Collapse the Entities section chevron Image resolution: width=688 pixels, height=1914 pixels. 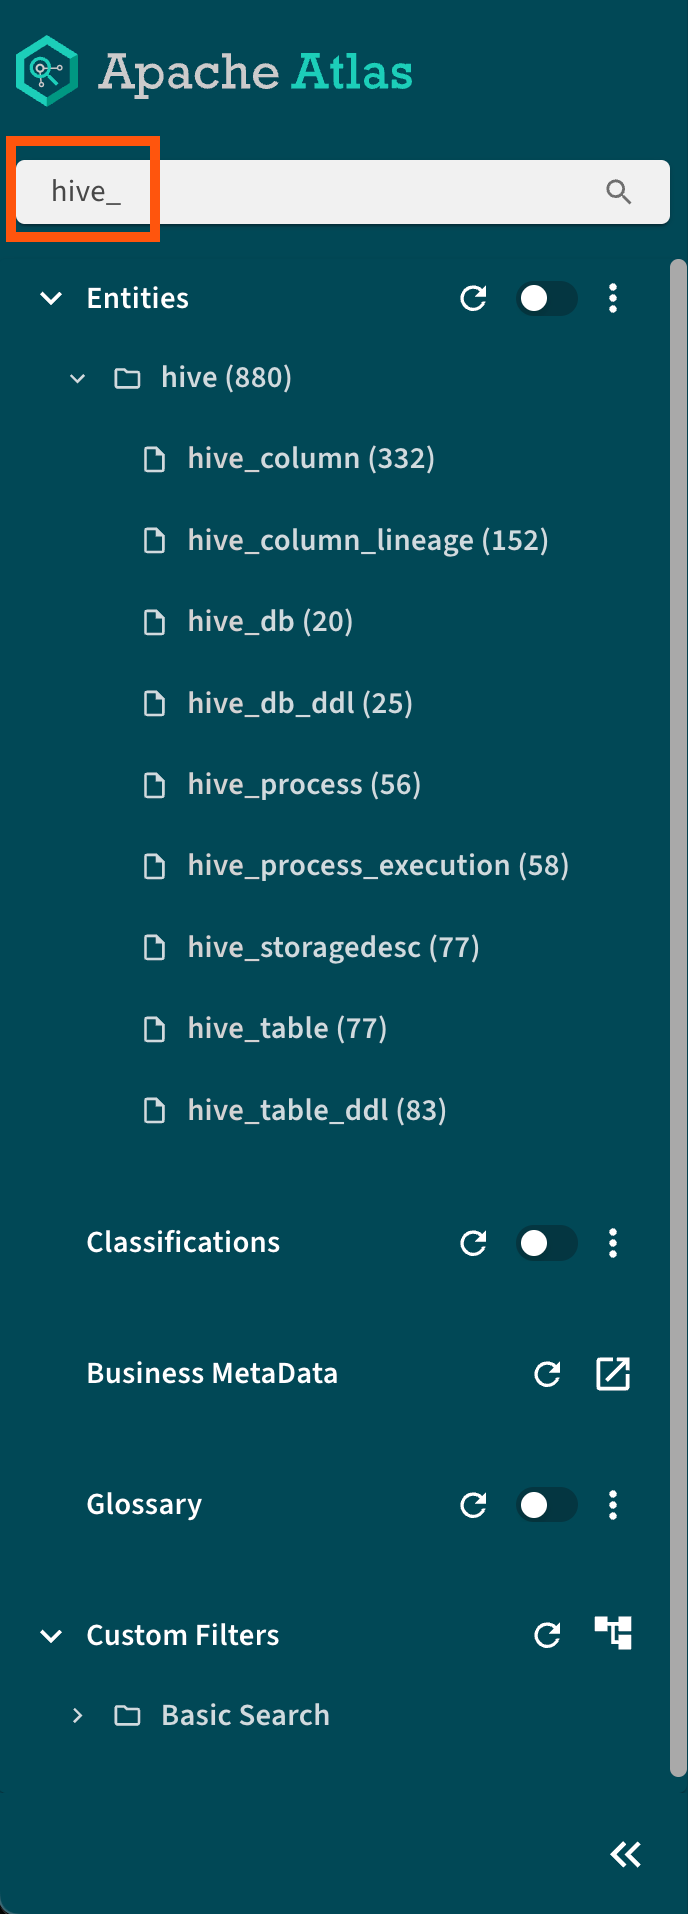tap(51, 298)
